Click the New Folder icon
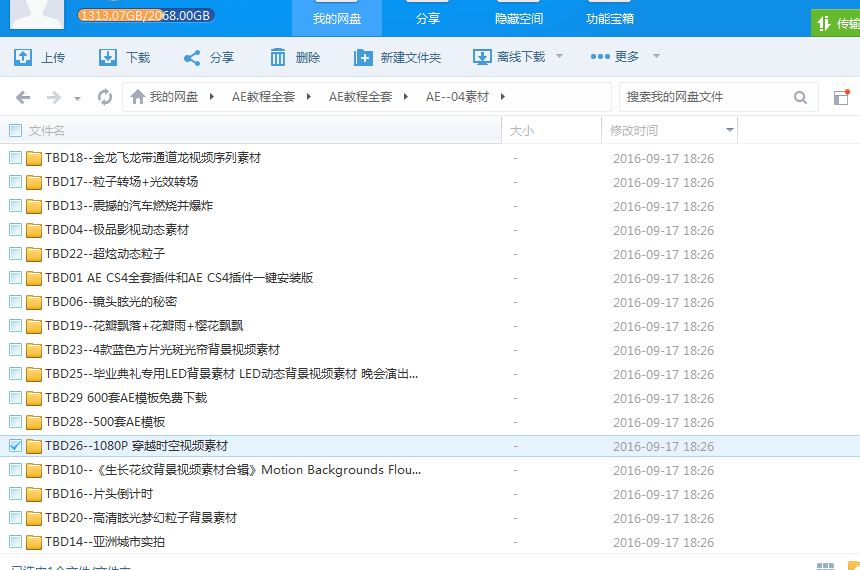 (363, 57)
